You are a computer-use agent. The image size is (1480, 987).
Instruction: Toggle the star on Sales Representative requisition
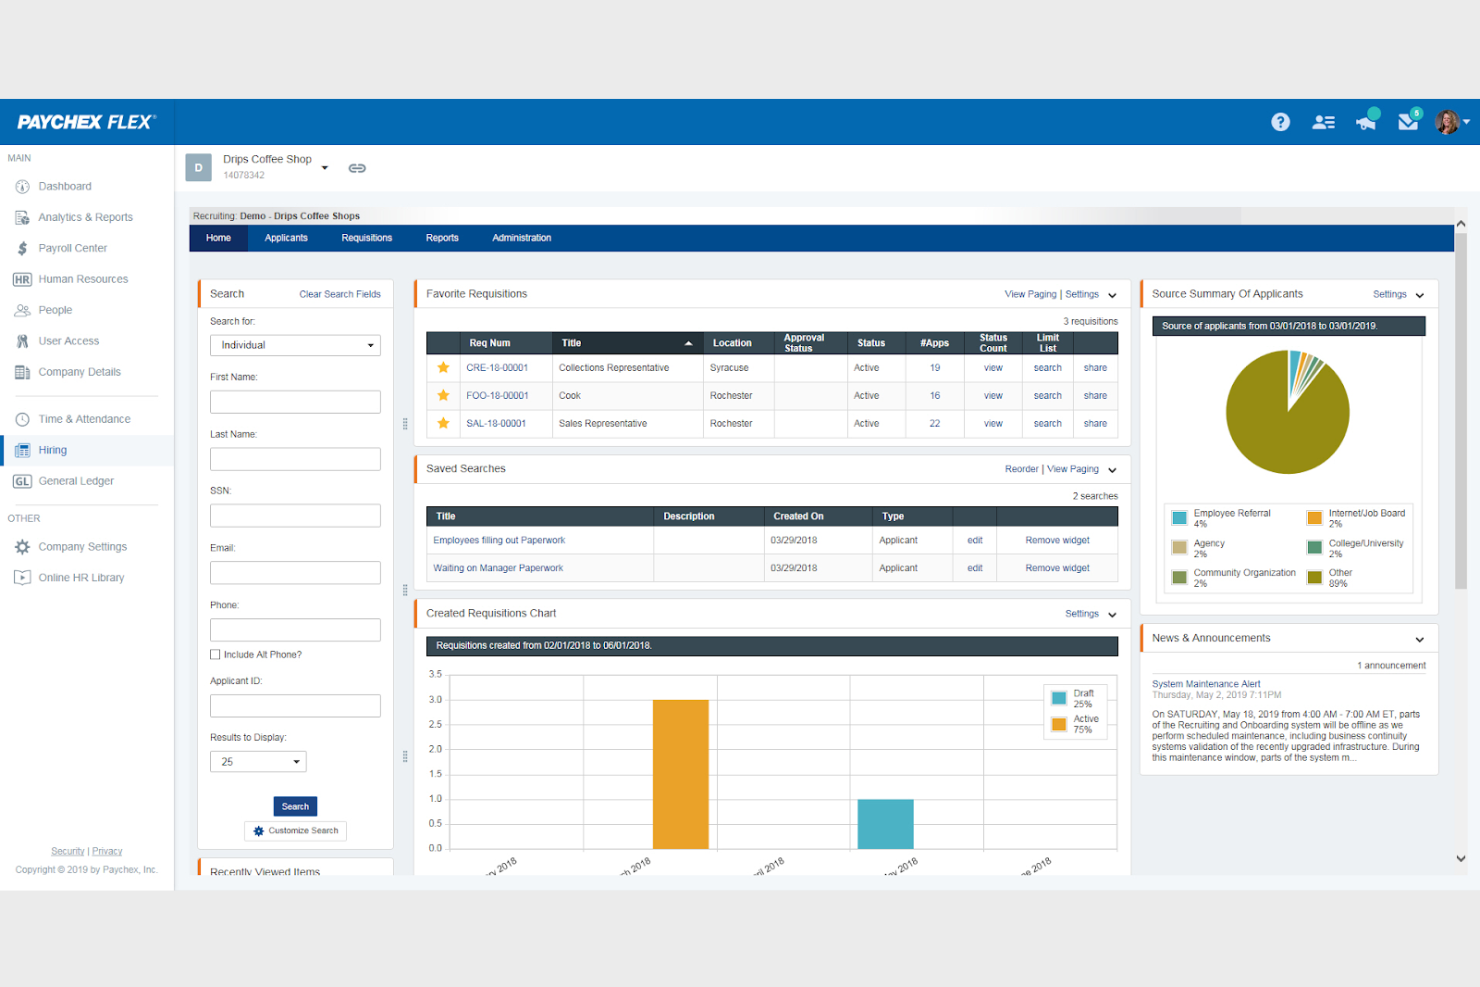[443, 423]
